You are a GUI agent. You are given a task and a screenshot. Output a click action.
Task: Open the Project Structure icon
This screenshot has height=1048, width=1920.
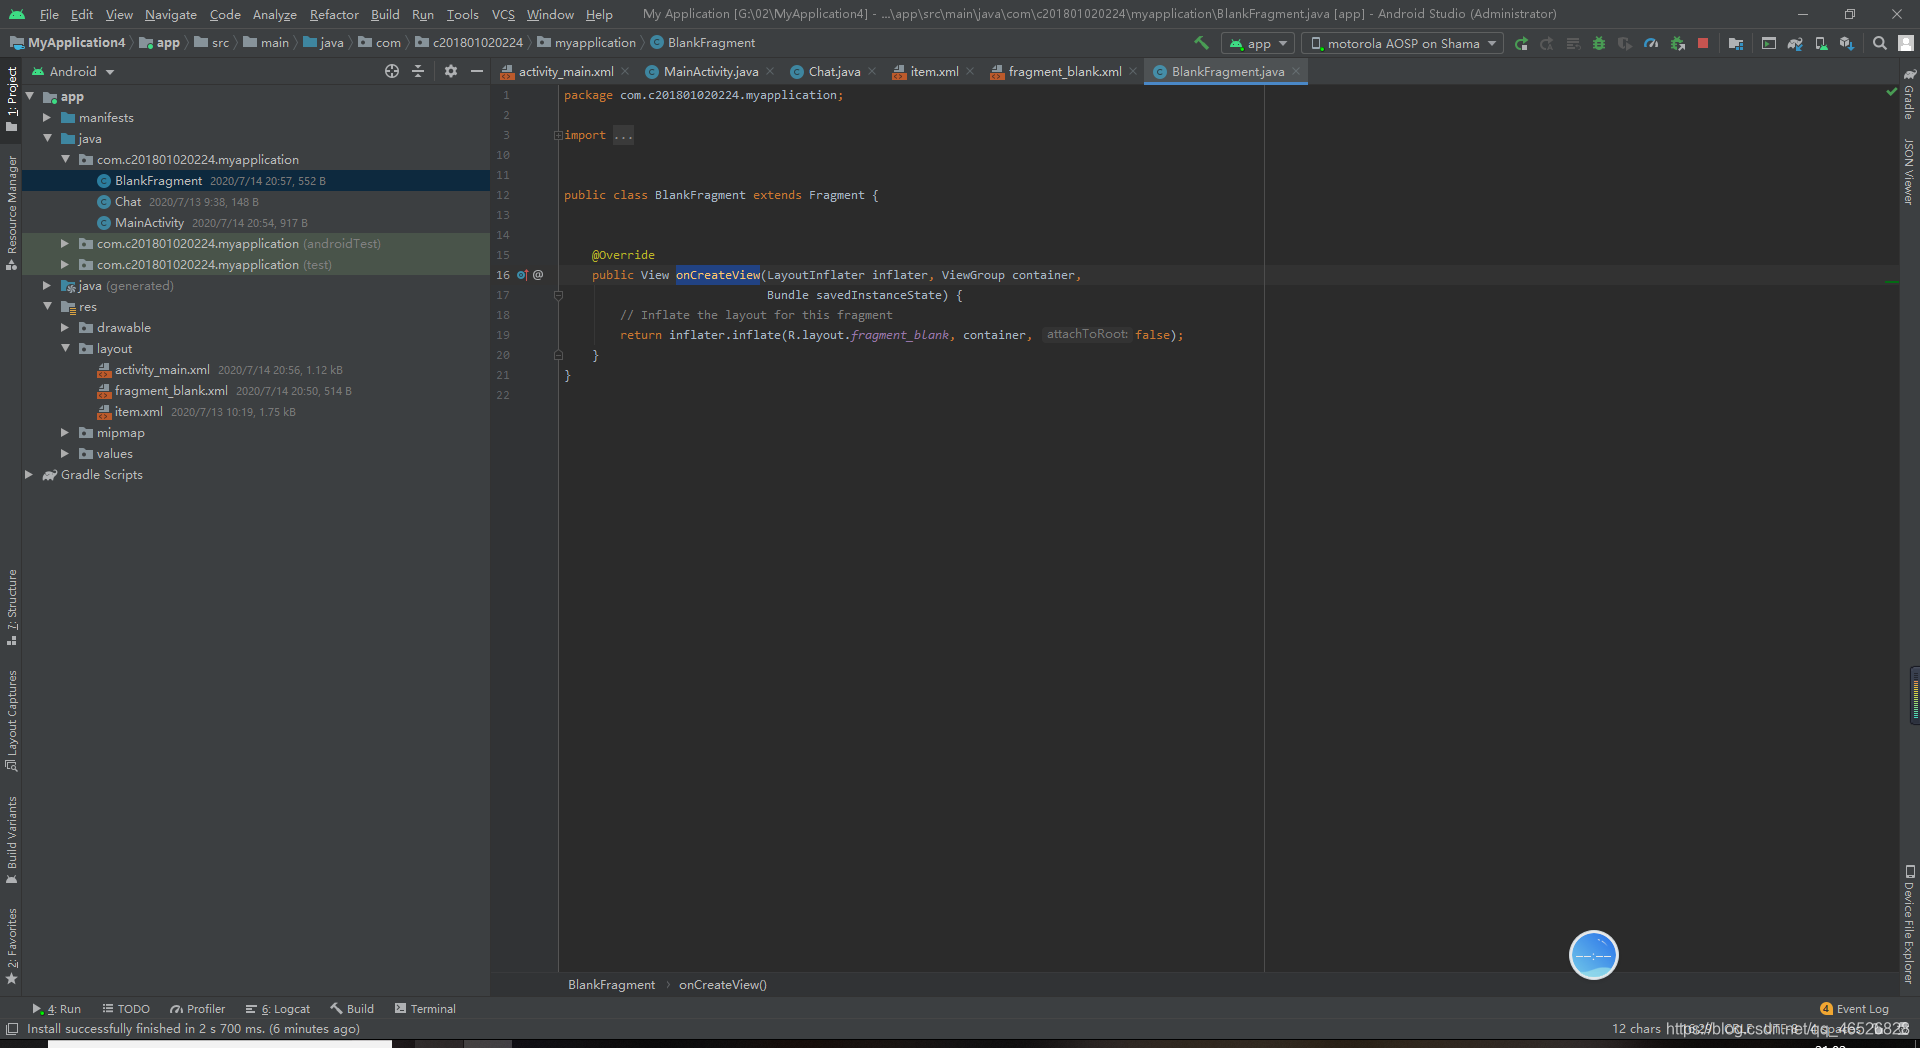pyautogui.click(x=1736, y=43)
